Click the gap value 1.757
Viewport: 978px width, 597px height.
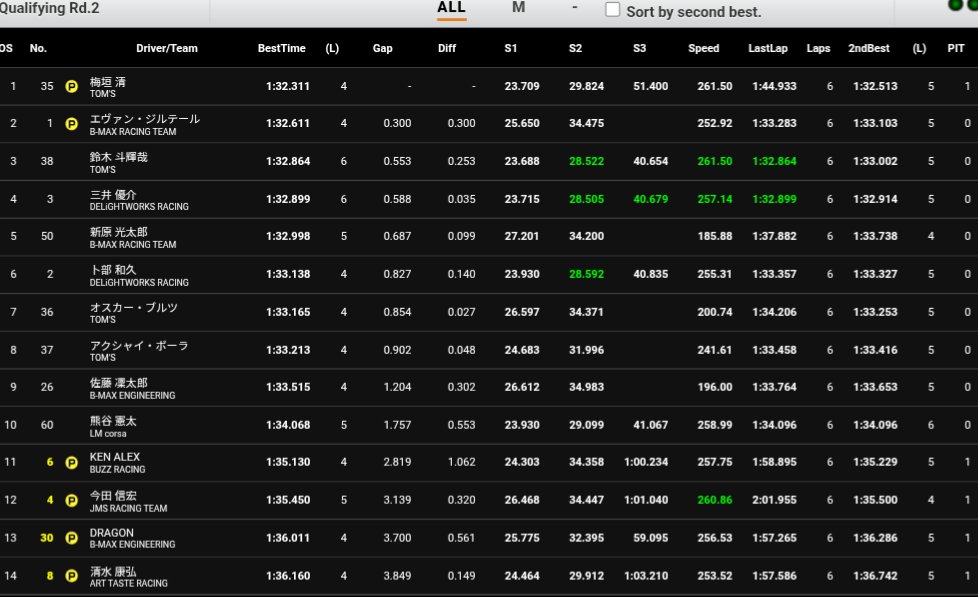(397, 425)
